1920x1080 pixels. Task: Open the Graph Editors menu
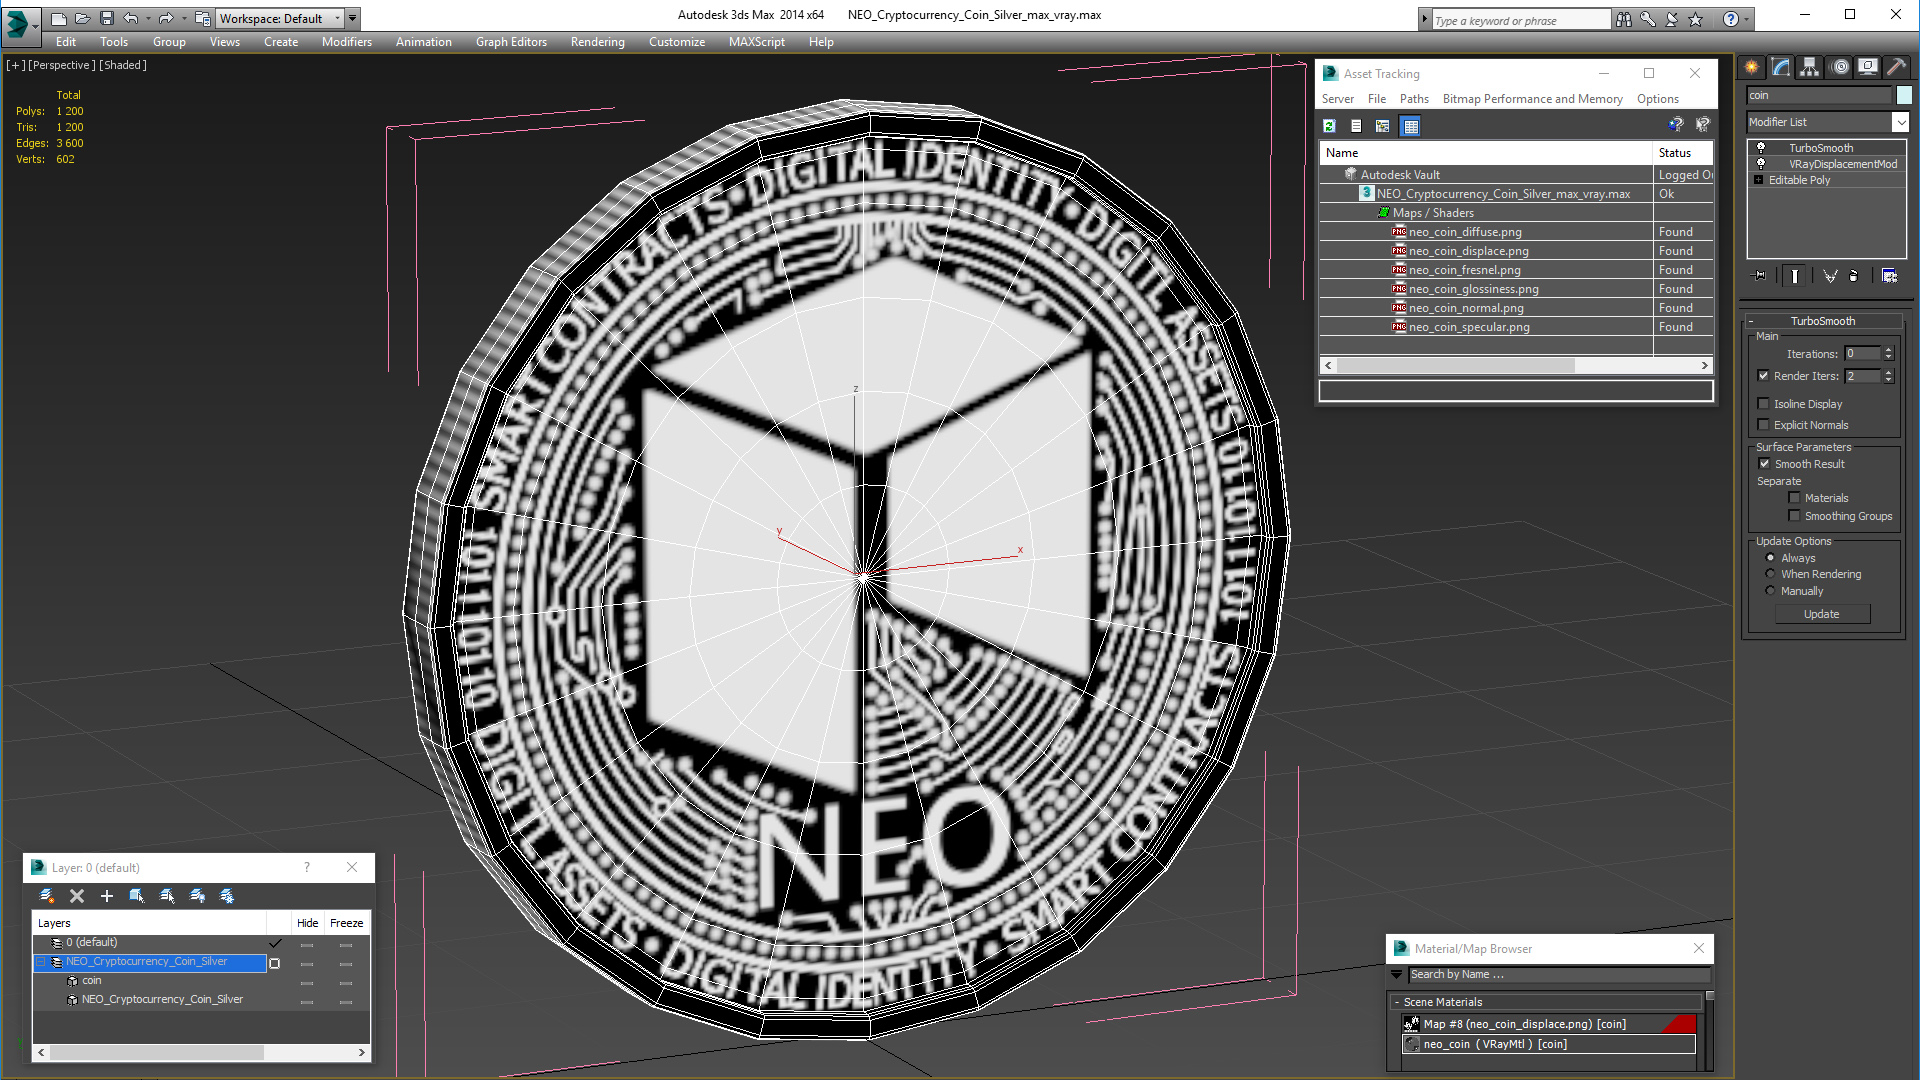[x=511, y=42]
